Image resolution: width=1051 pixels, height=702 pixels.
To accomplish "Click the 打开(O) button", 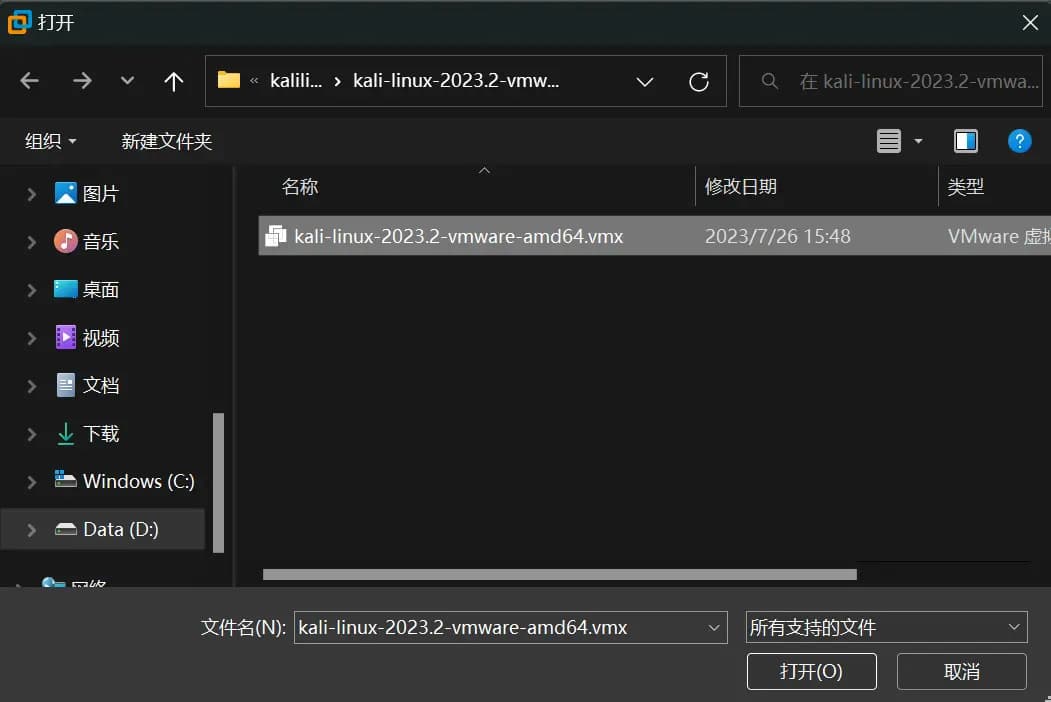I will tap(811, 671).
